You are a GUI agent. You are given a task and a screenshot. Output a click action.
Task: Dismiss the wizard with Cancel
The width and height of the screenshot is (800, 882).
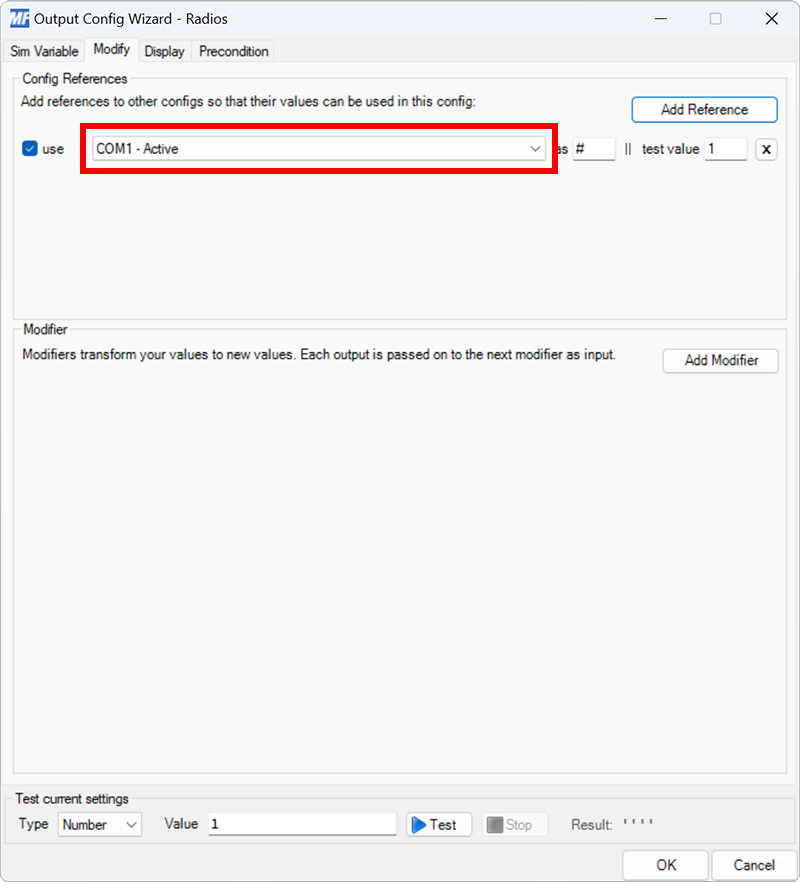click(754, 865)
